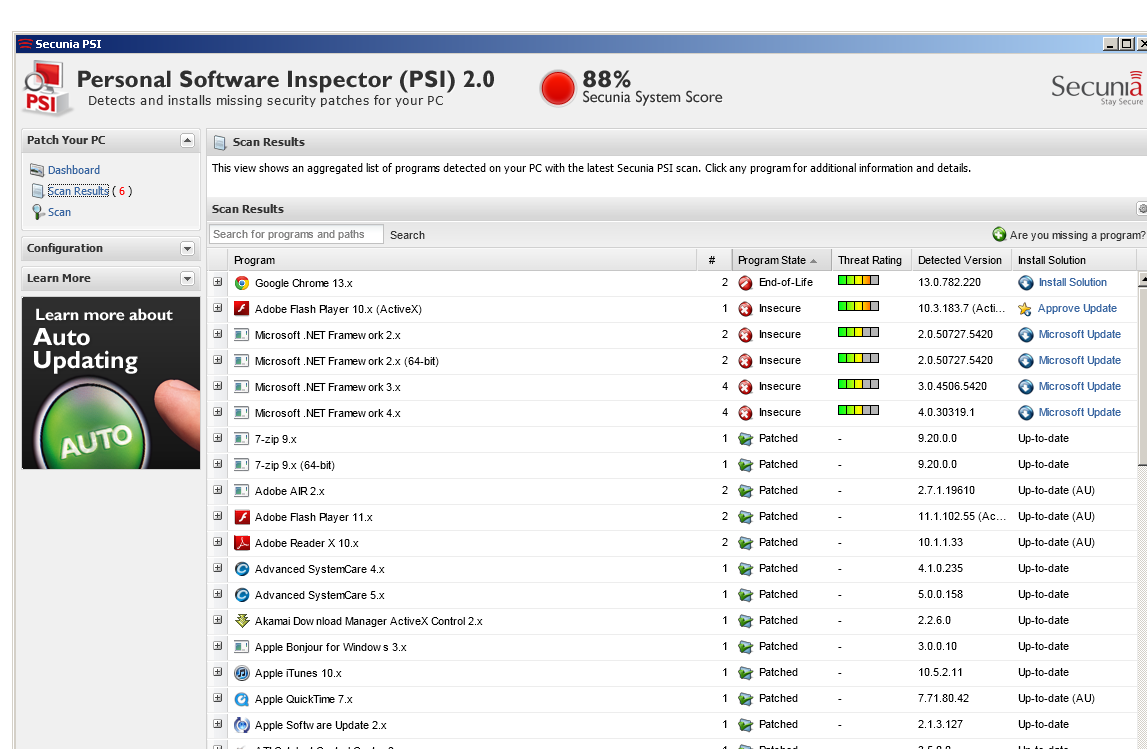
Task: Expand the Adobe Reader X 10.x row
Action: [217, 542]
